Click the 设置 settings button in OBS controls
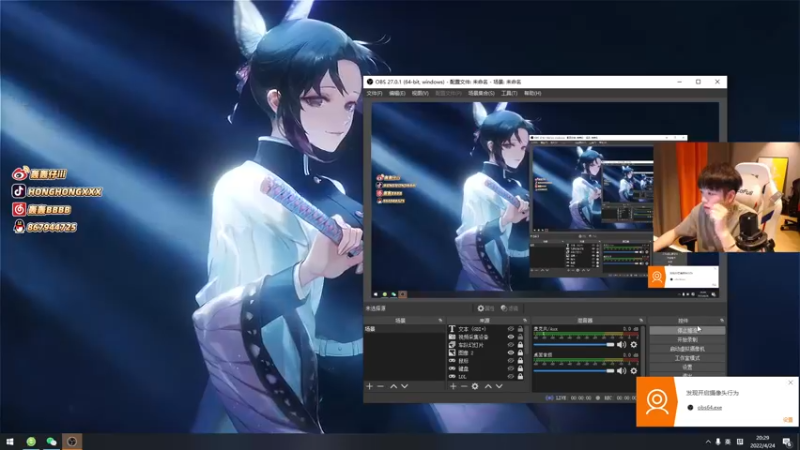Viewport: 800px width, 450px height. point(687,367)
